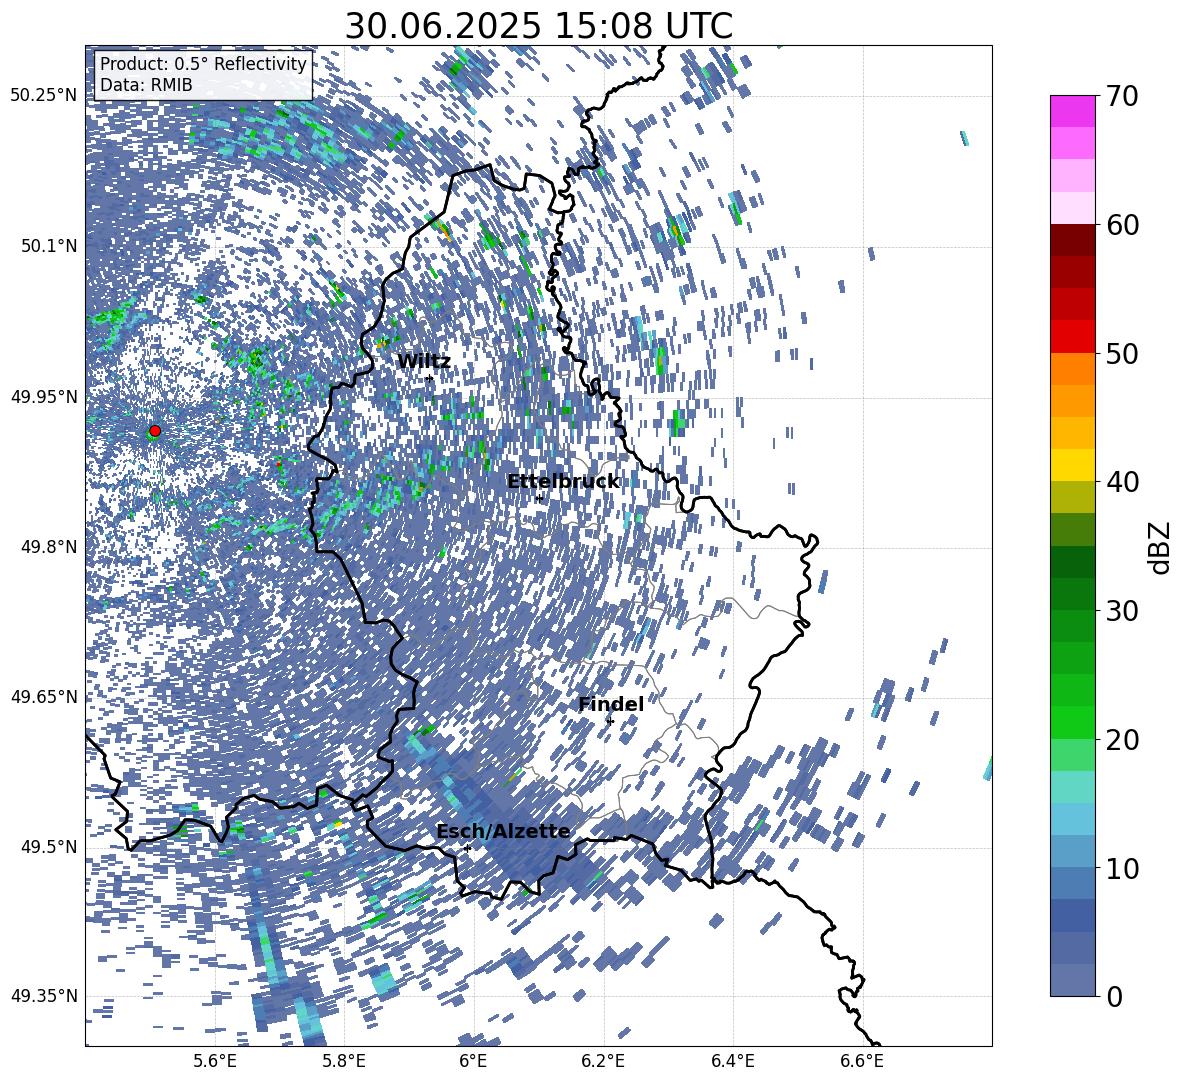The height and width of the screenshot is (1081, 1184).
Task: Pick the dark maroon colorbar segment below 60
Action: click(1072, 240)
